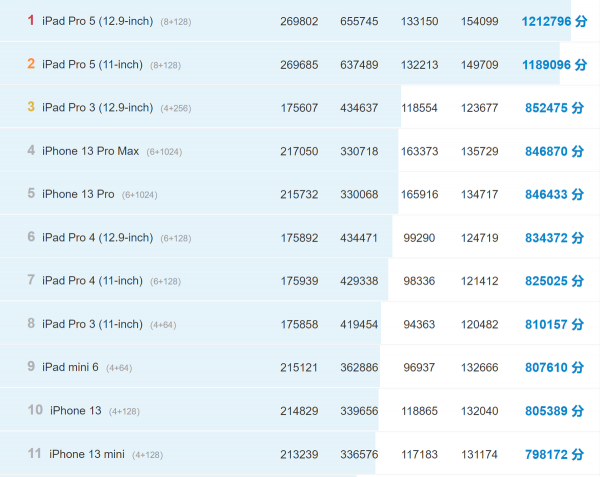Click the value 133150

click(419, 21)
